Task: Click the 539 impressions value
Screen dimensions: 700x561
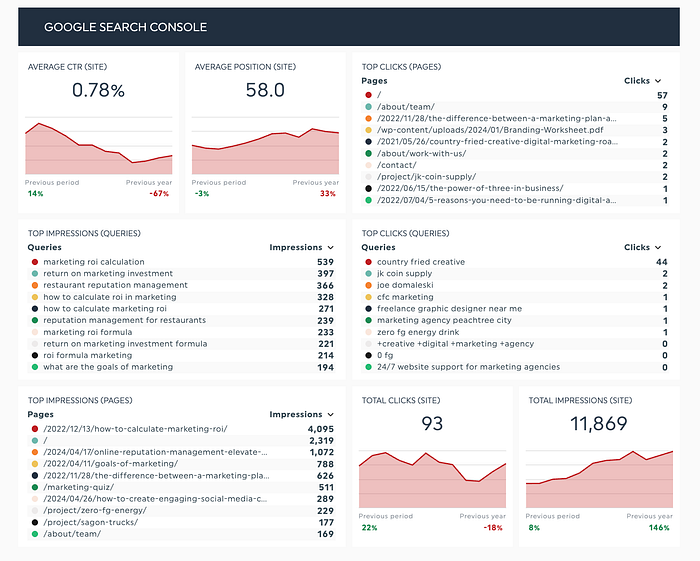Action: tap(325, 262)
